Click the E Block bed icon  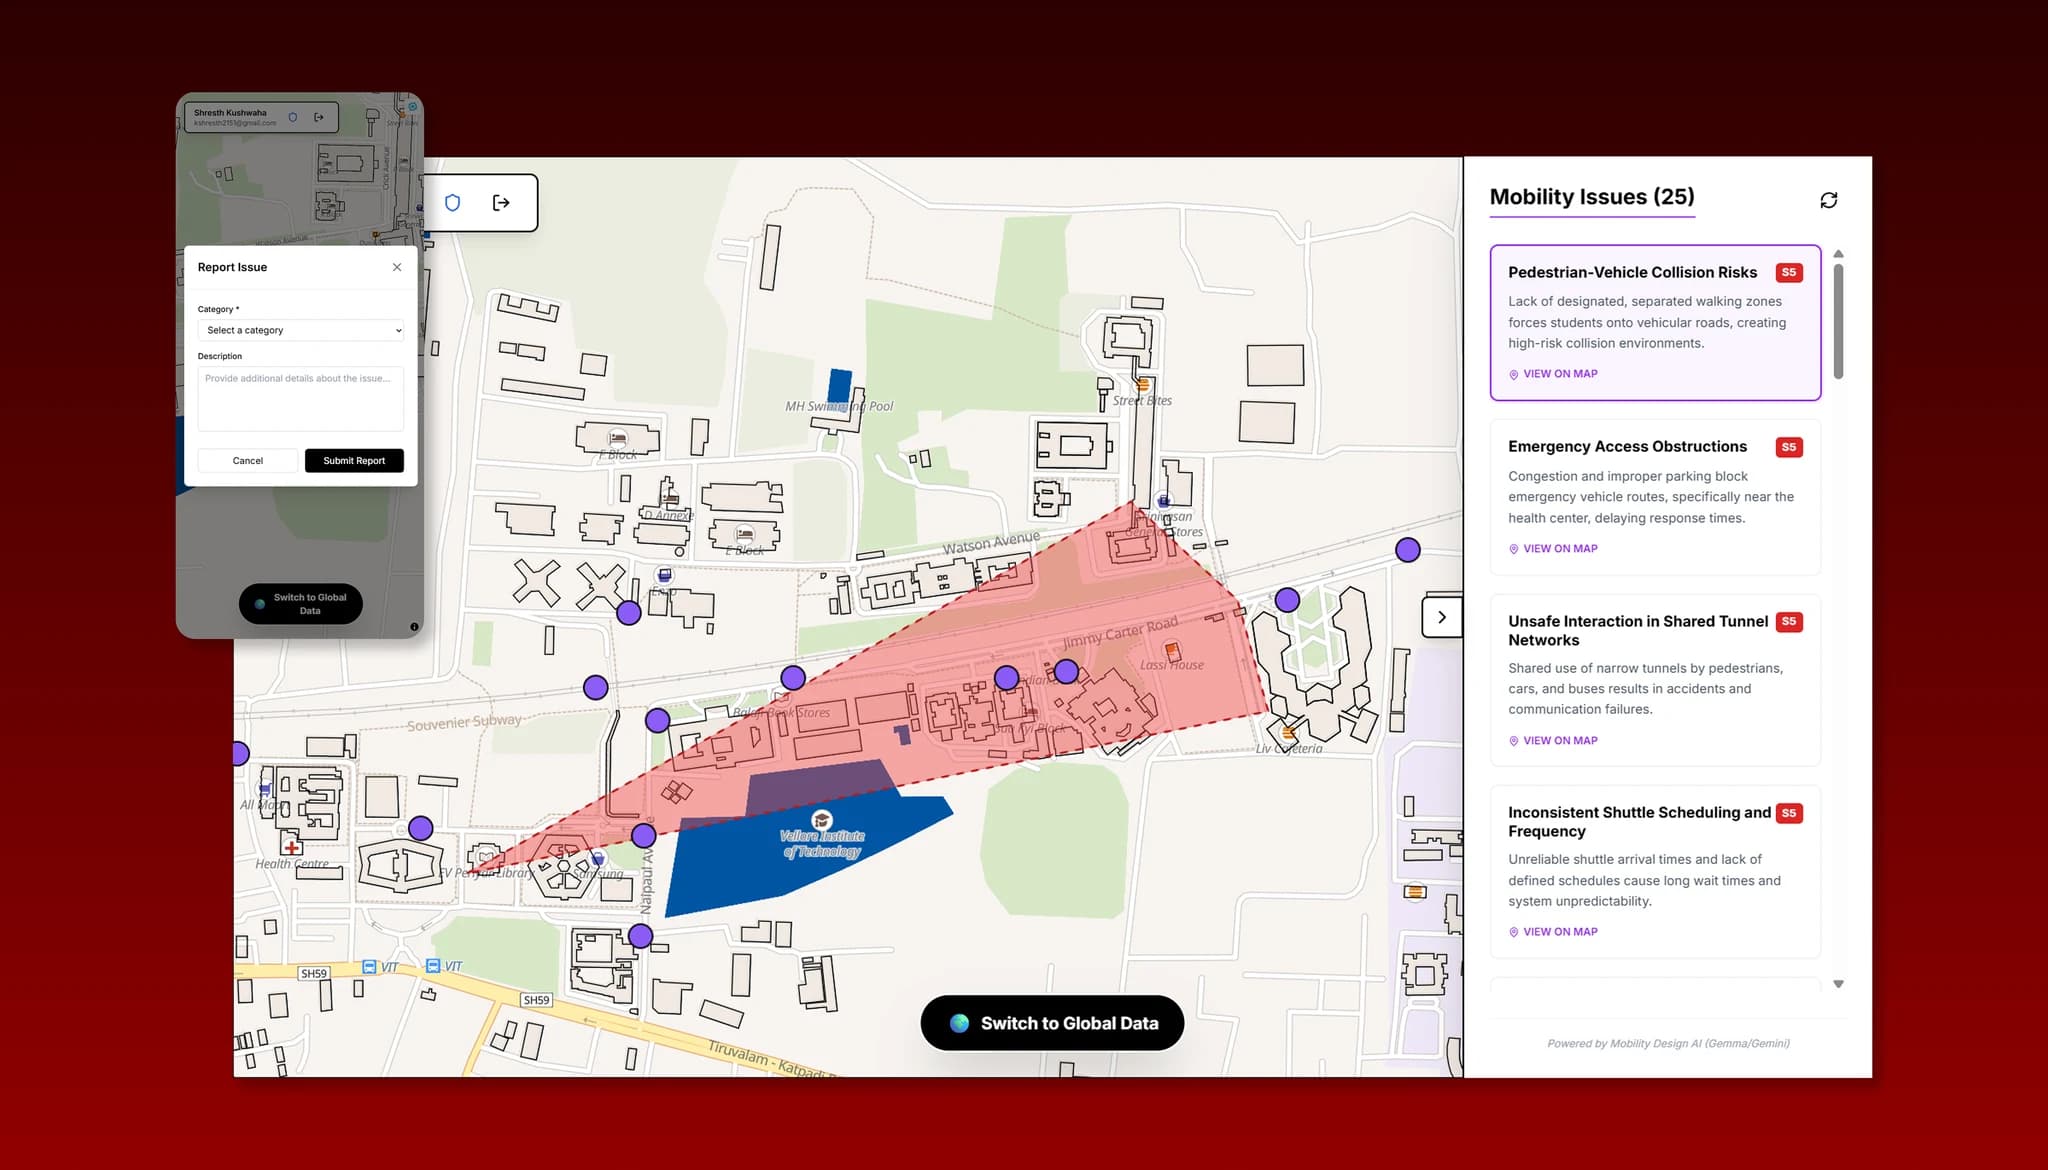(744, 534)
